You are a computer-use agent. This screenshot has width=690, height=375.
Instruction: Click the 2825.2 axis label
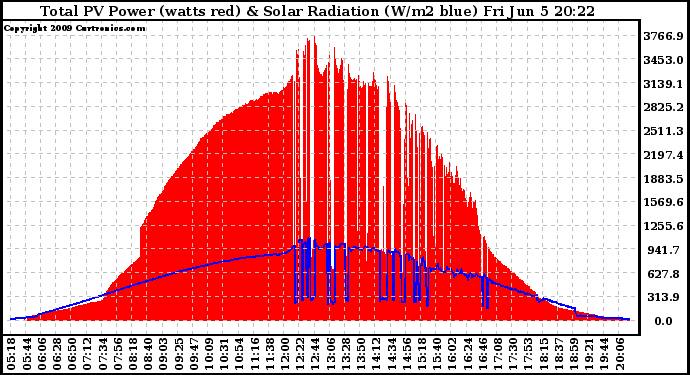[663, 107]
